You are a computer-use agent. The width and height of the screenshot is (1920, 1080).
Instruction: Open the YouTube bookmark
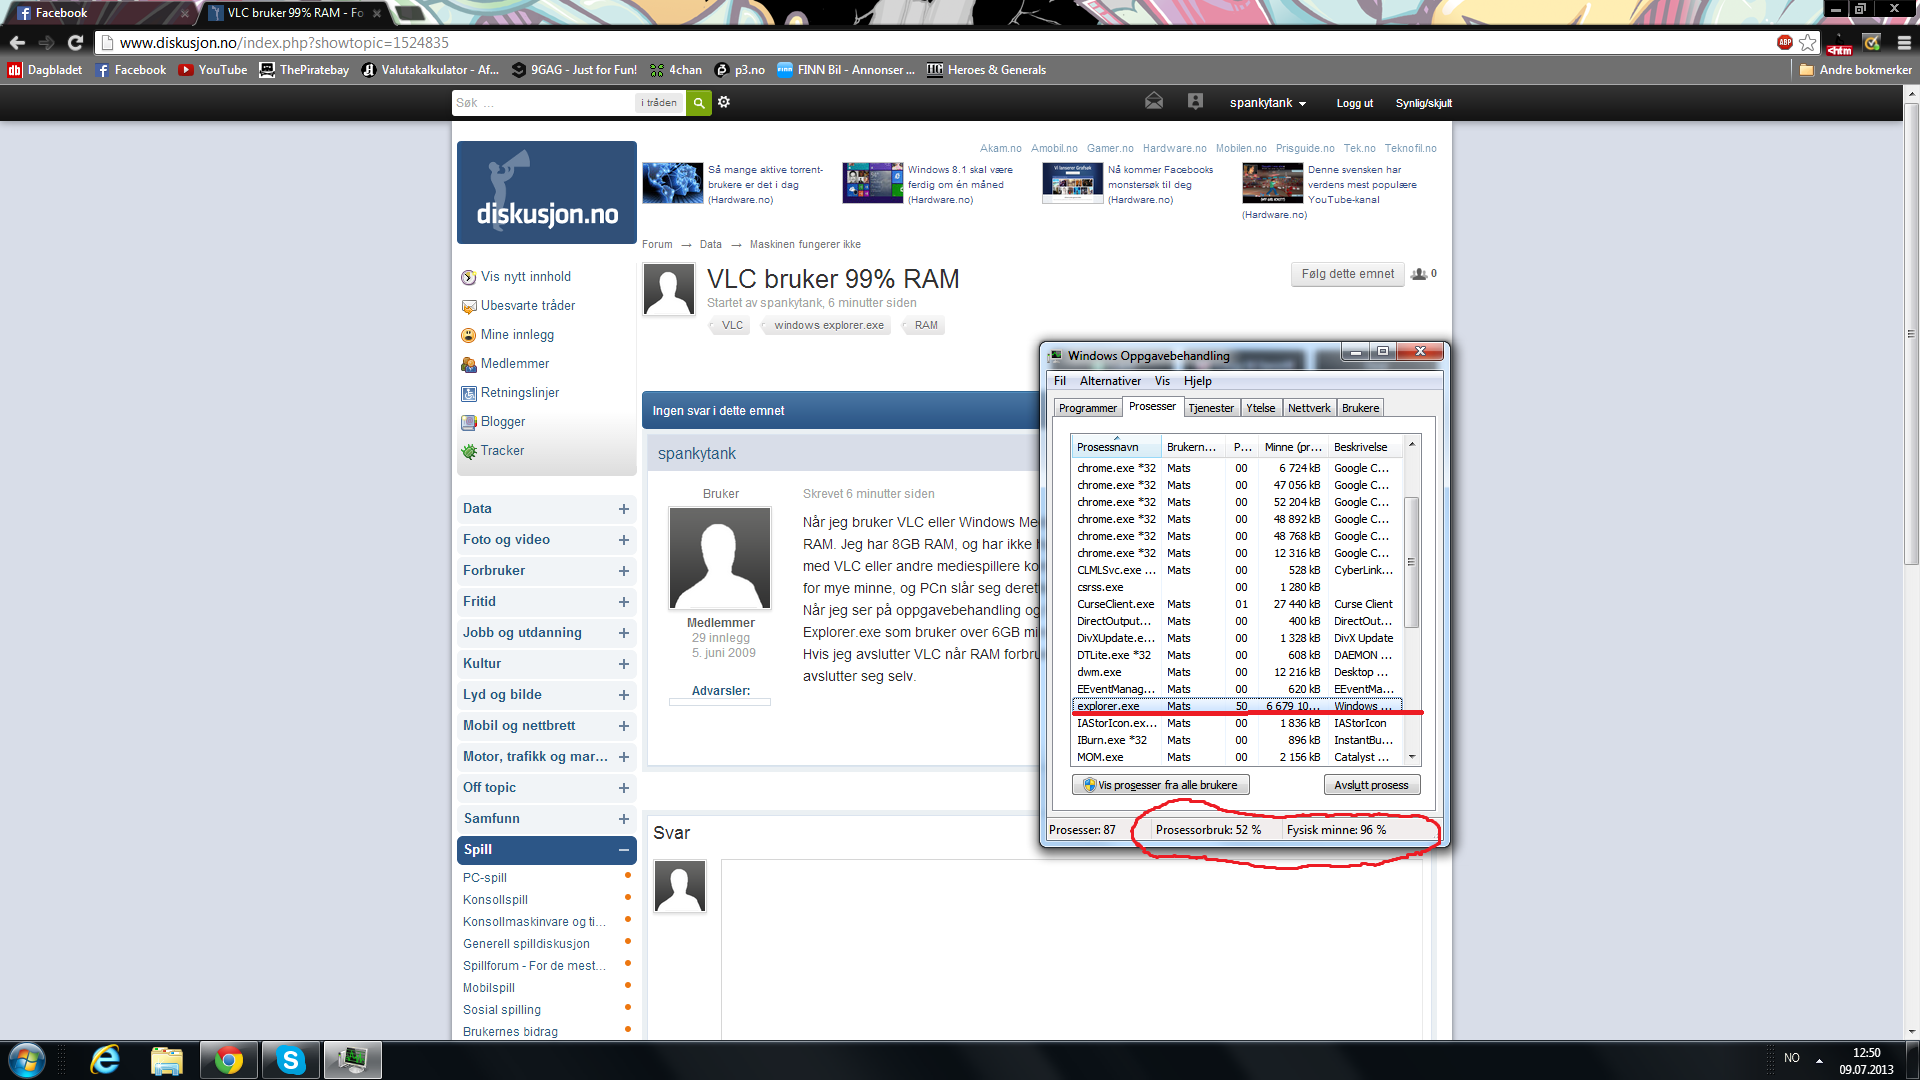212,70
